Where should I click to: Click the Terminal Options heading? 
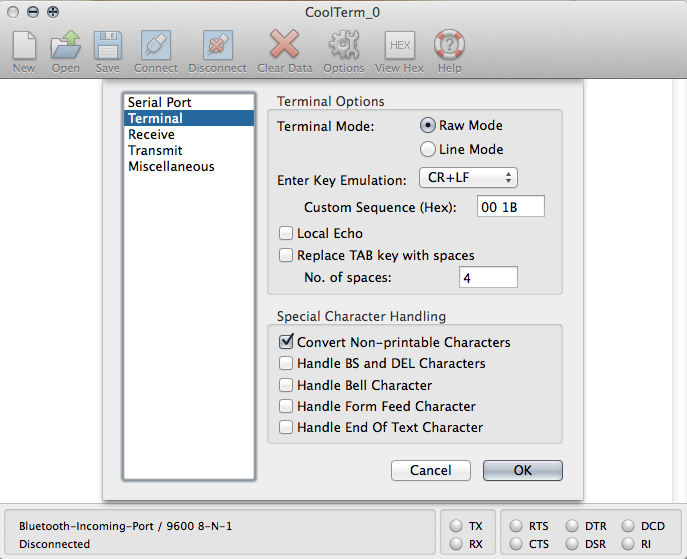tap(330, 101)
